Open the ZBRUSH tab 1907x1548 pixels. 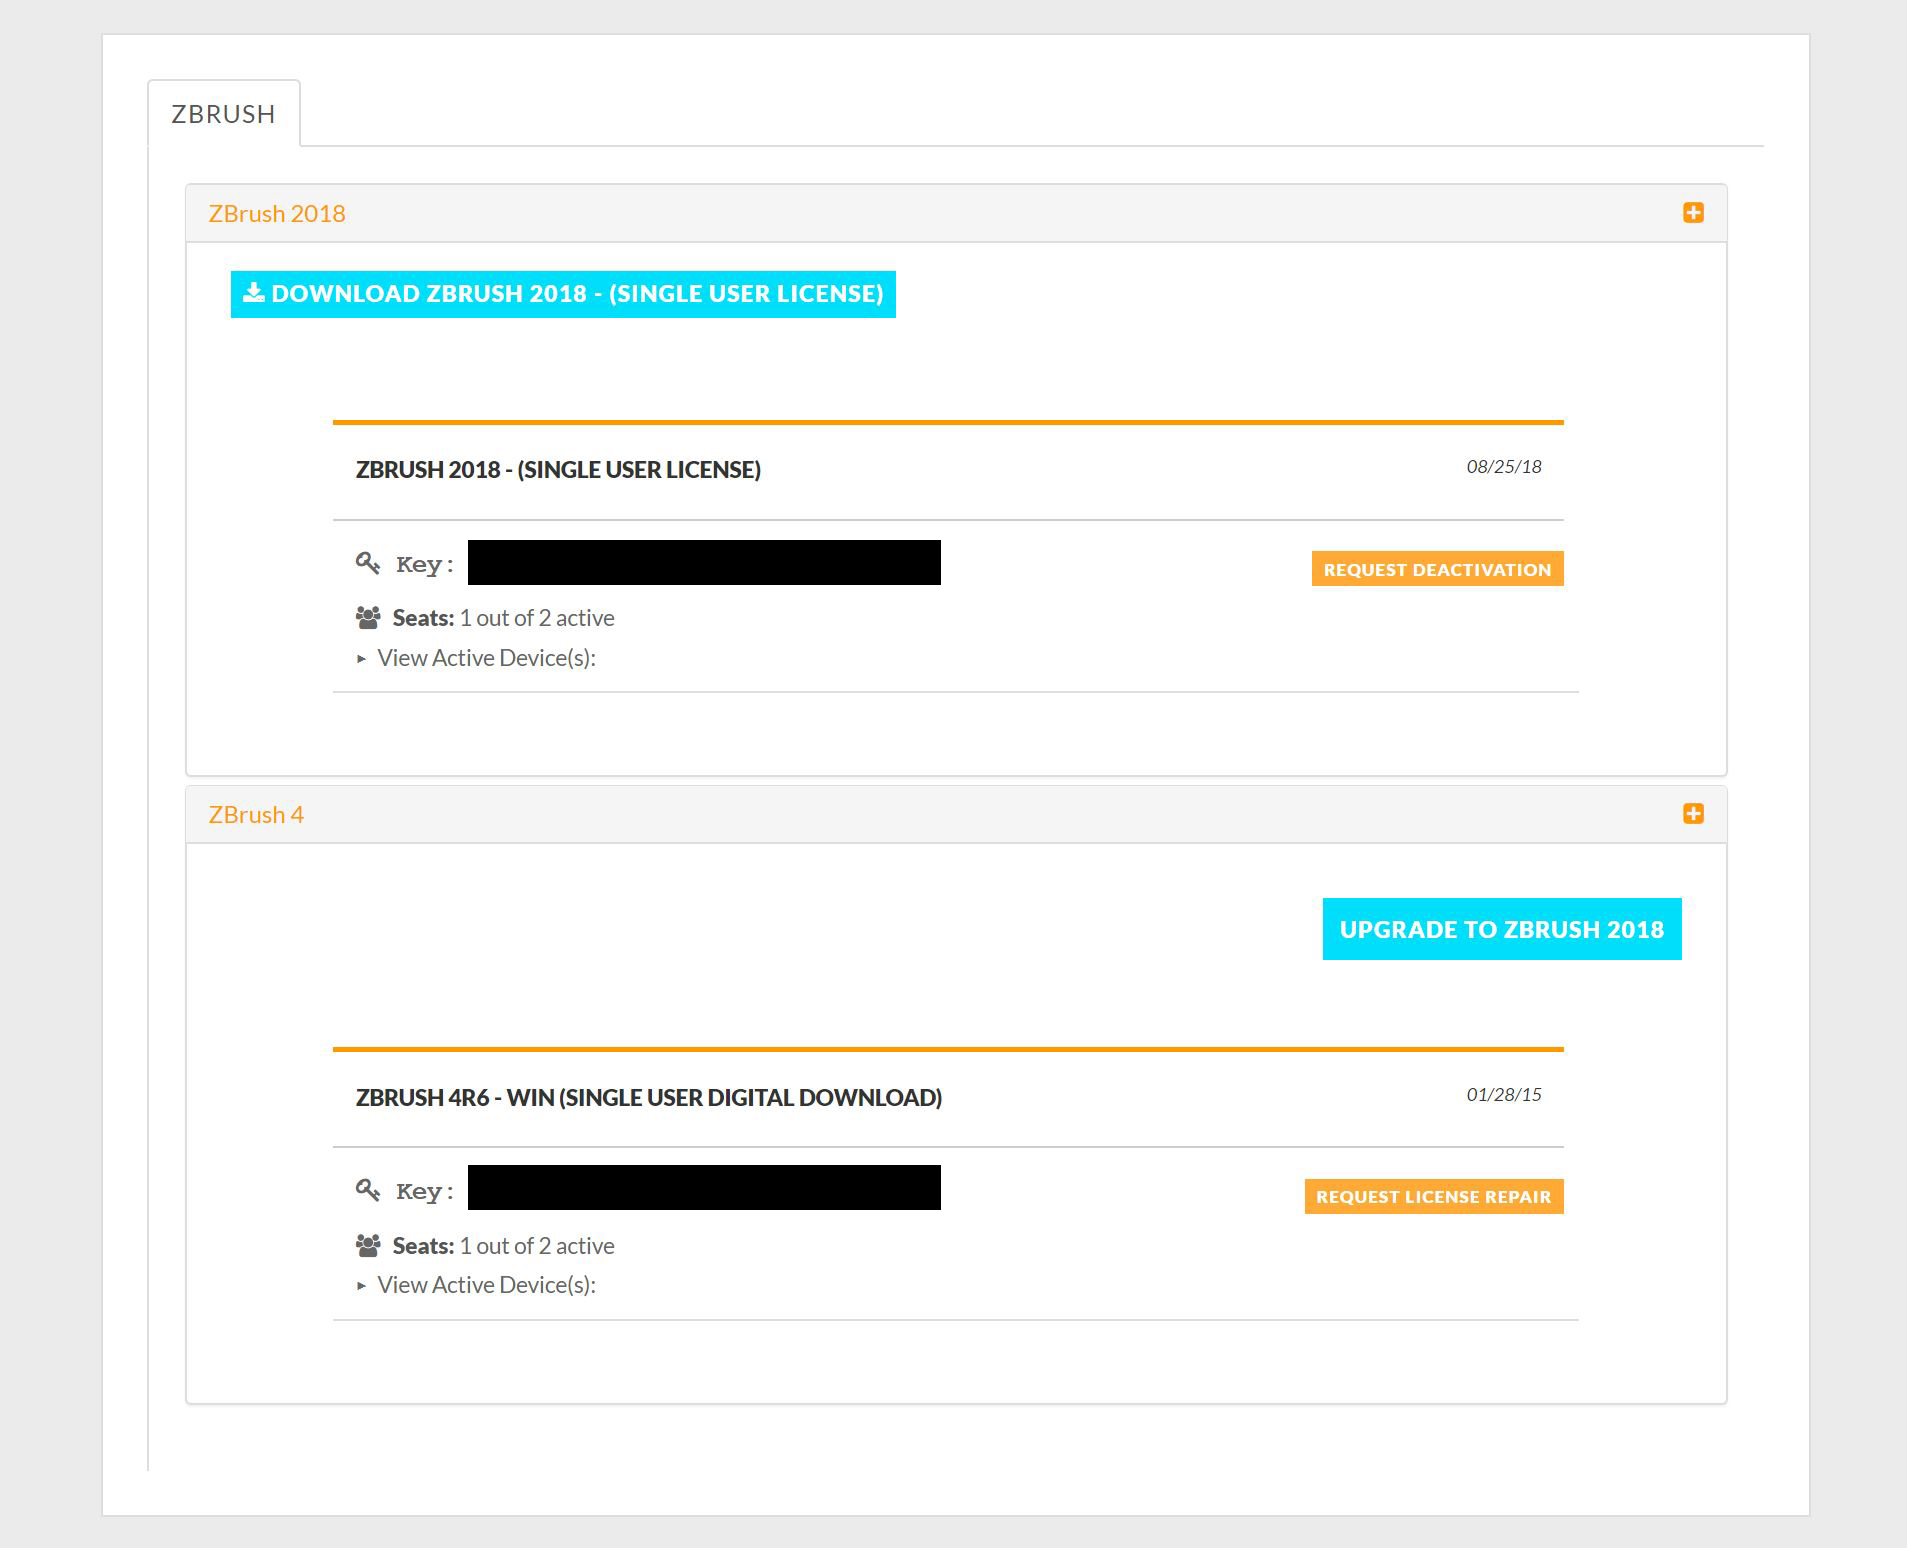[223, 114]
